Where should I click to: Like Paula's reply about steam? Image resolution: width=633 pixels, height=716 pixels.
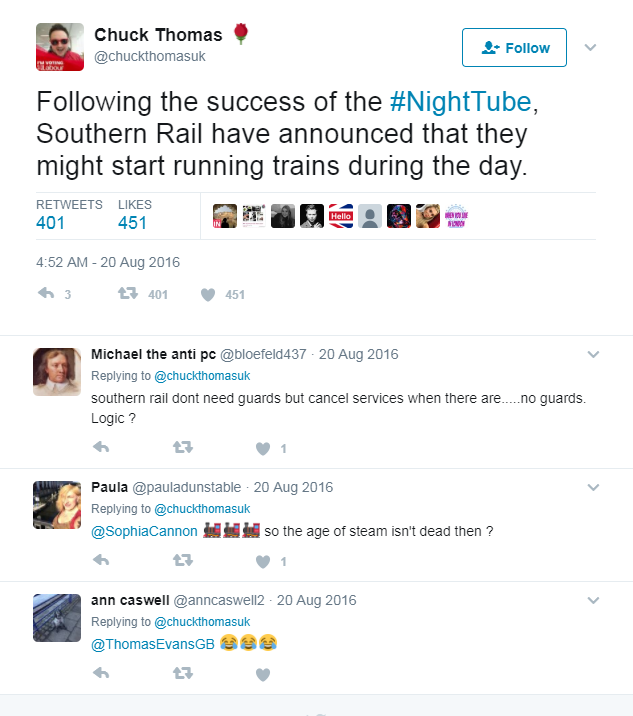[x=263, y=561]
